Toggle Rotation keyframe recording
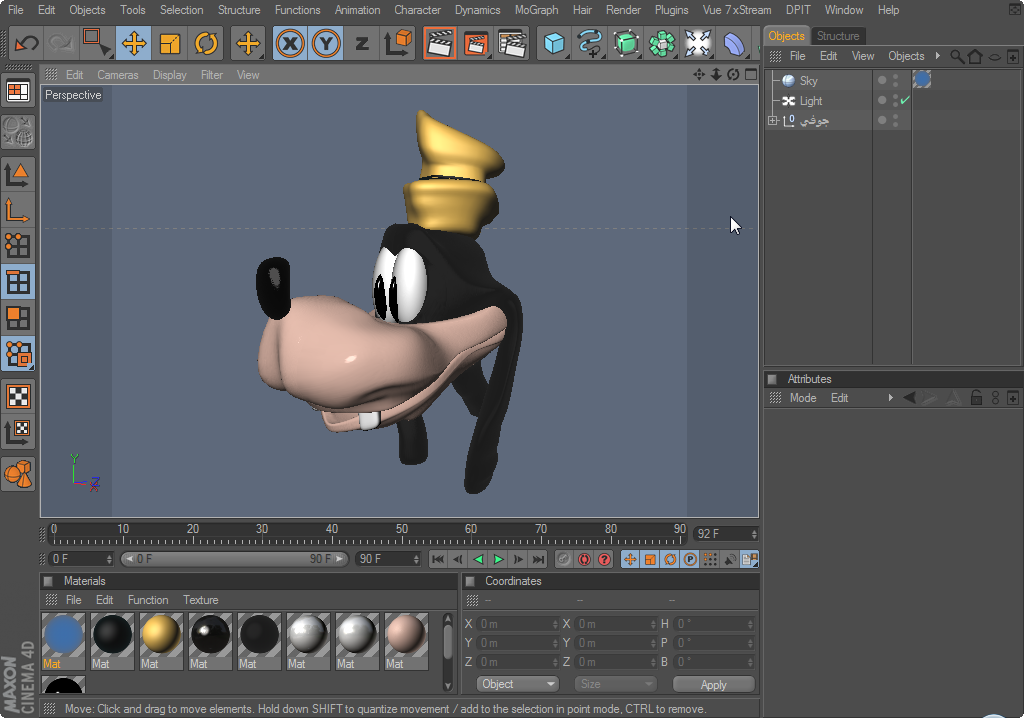Viewport: 1024px width, 718px height. 670,559
